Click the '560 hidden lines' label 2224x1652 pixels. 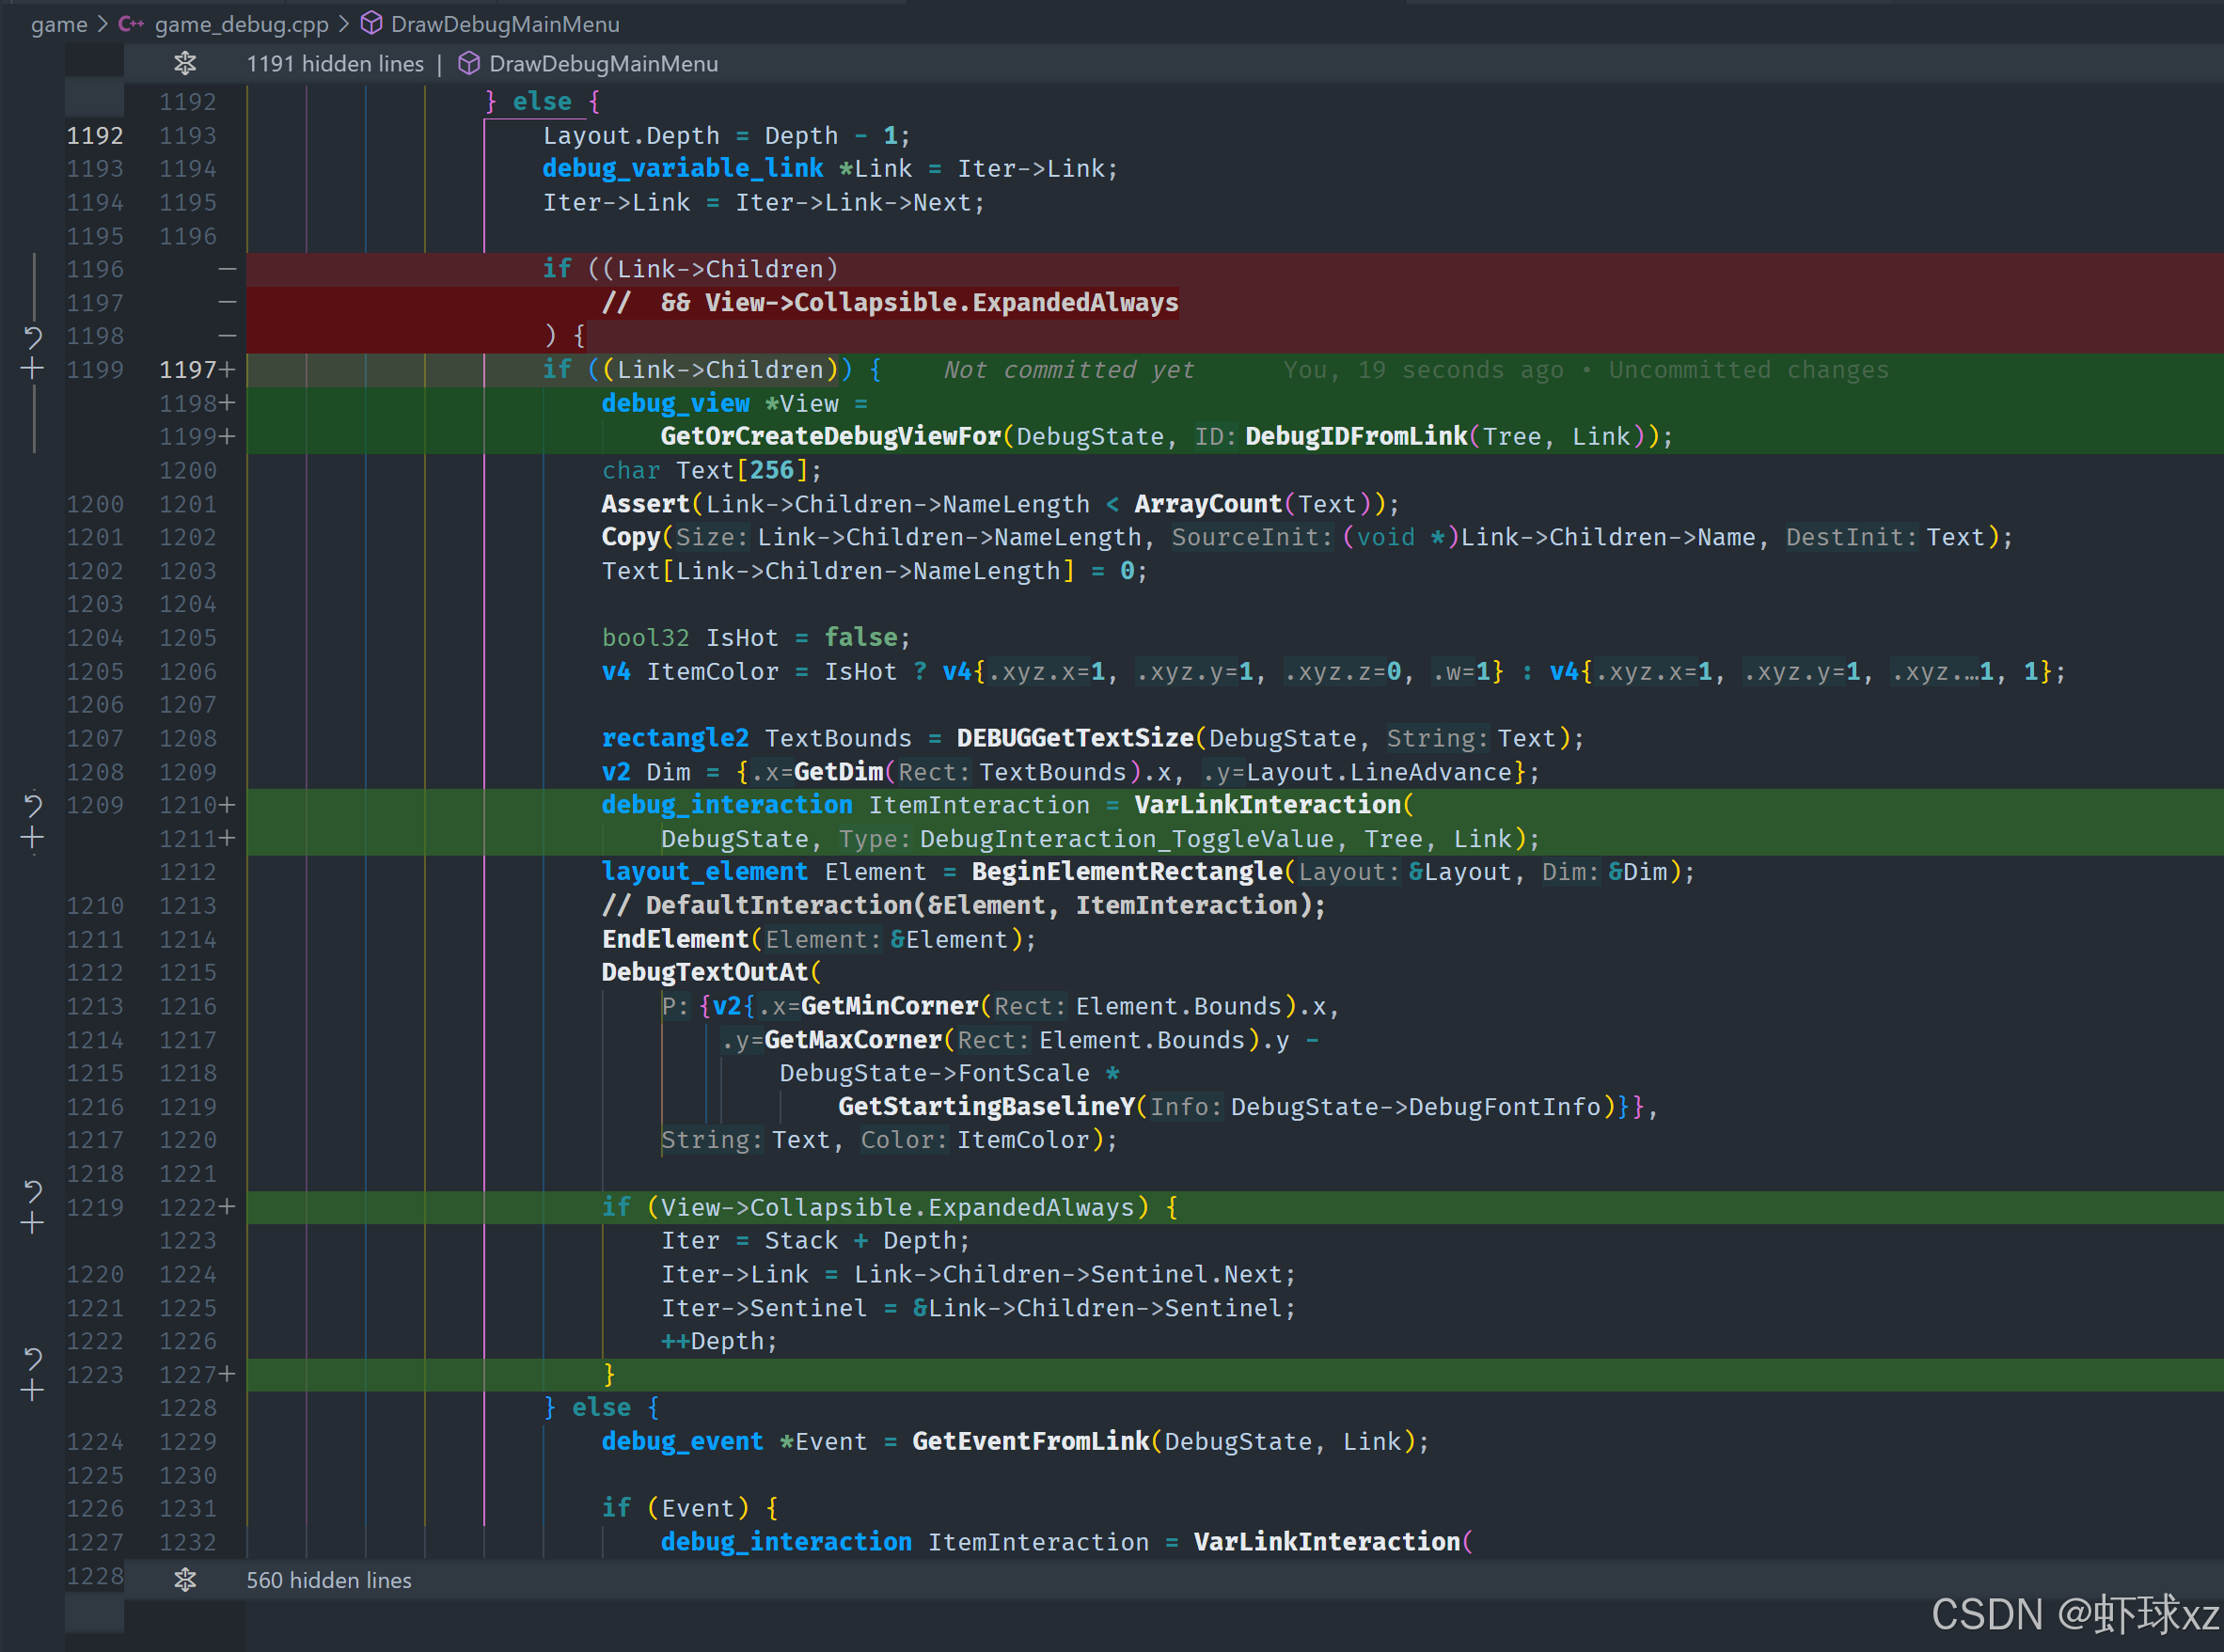coord(329,1580)
